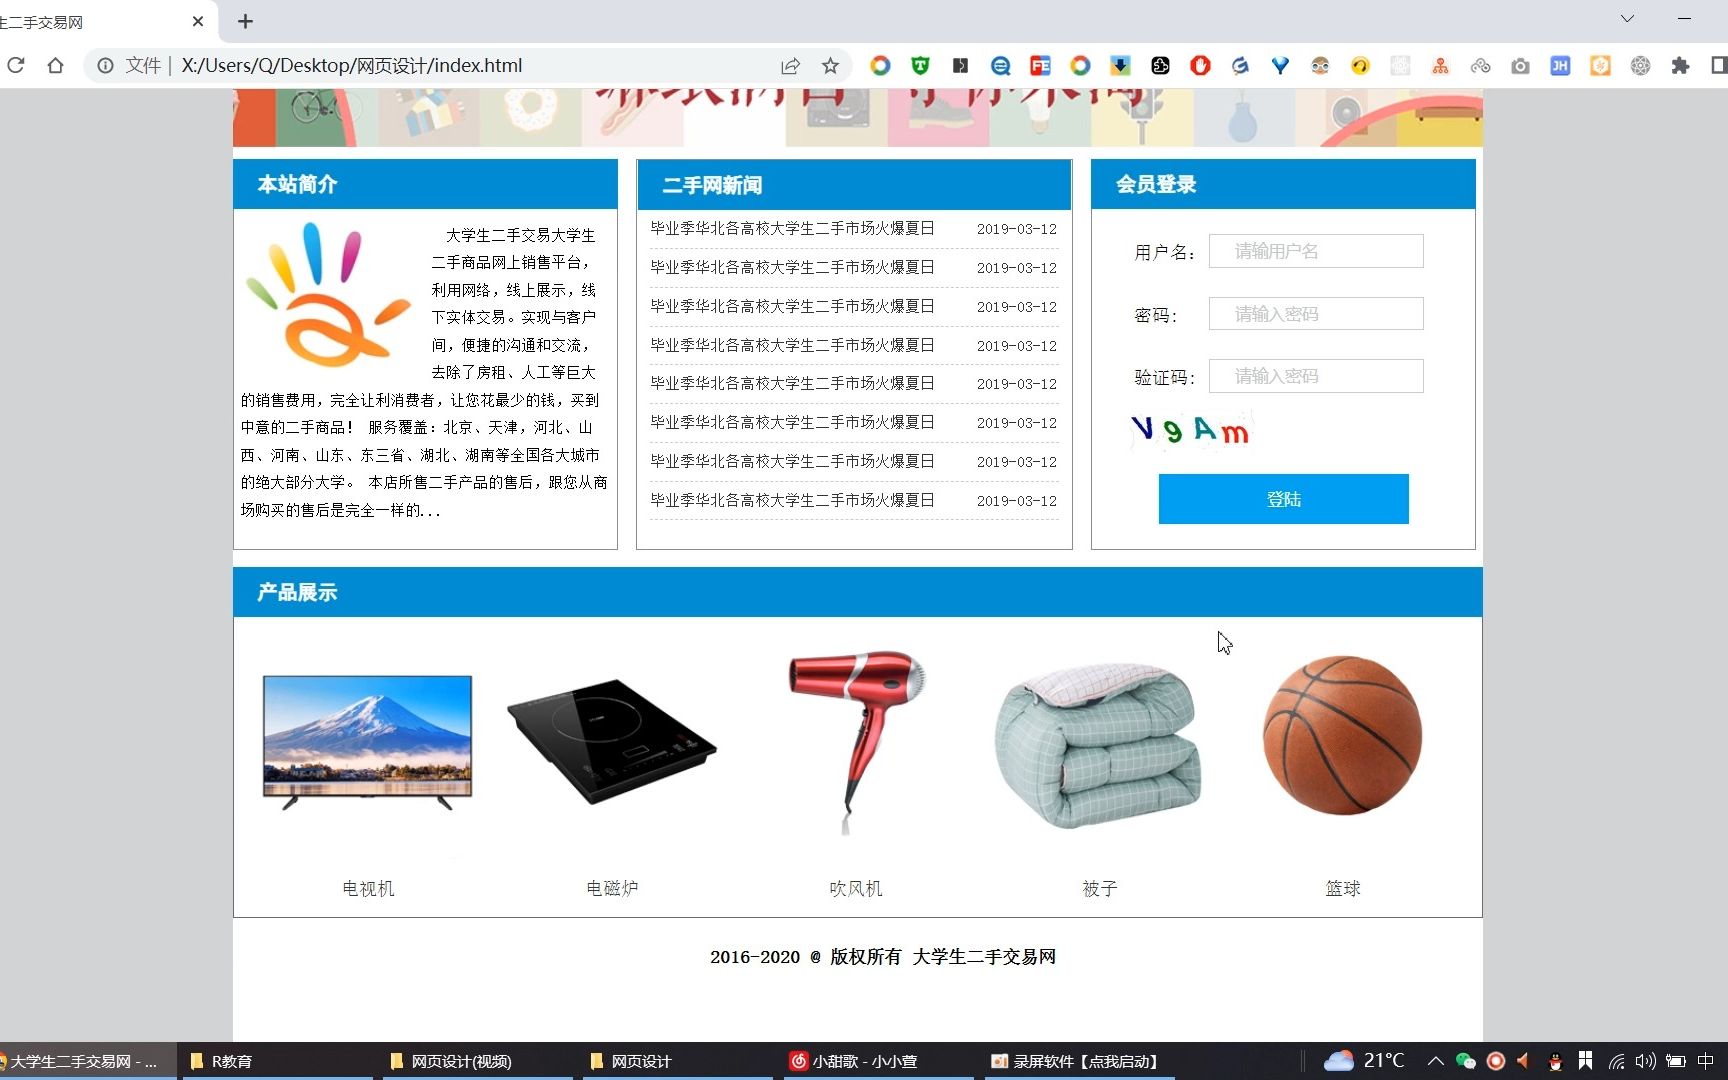Bookmark this page with the star icon
This screenshot has height=1080, width=1728.
[x=830, y=66]
